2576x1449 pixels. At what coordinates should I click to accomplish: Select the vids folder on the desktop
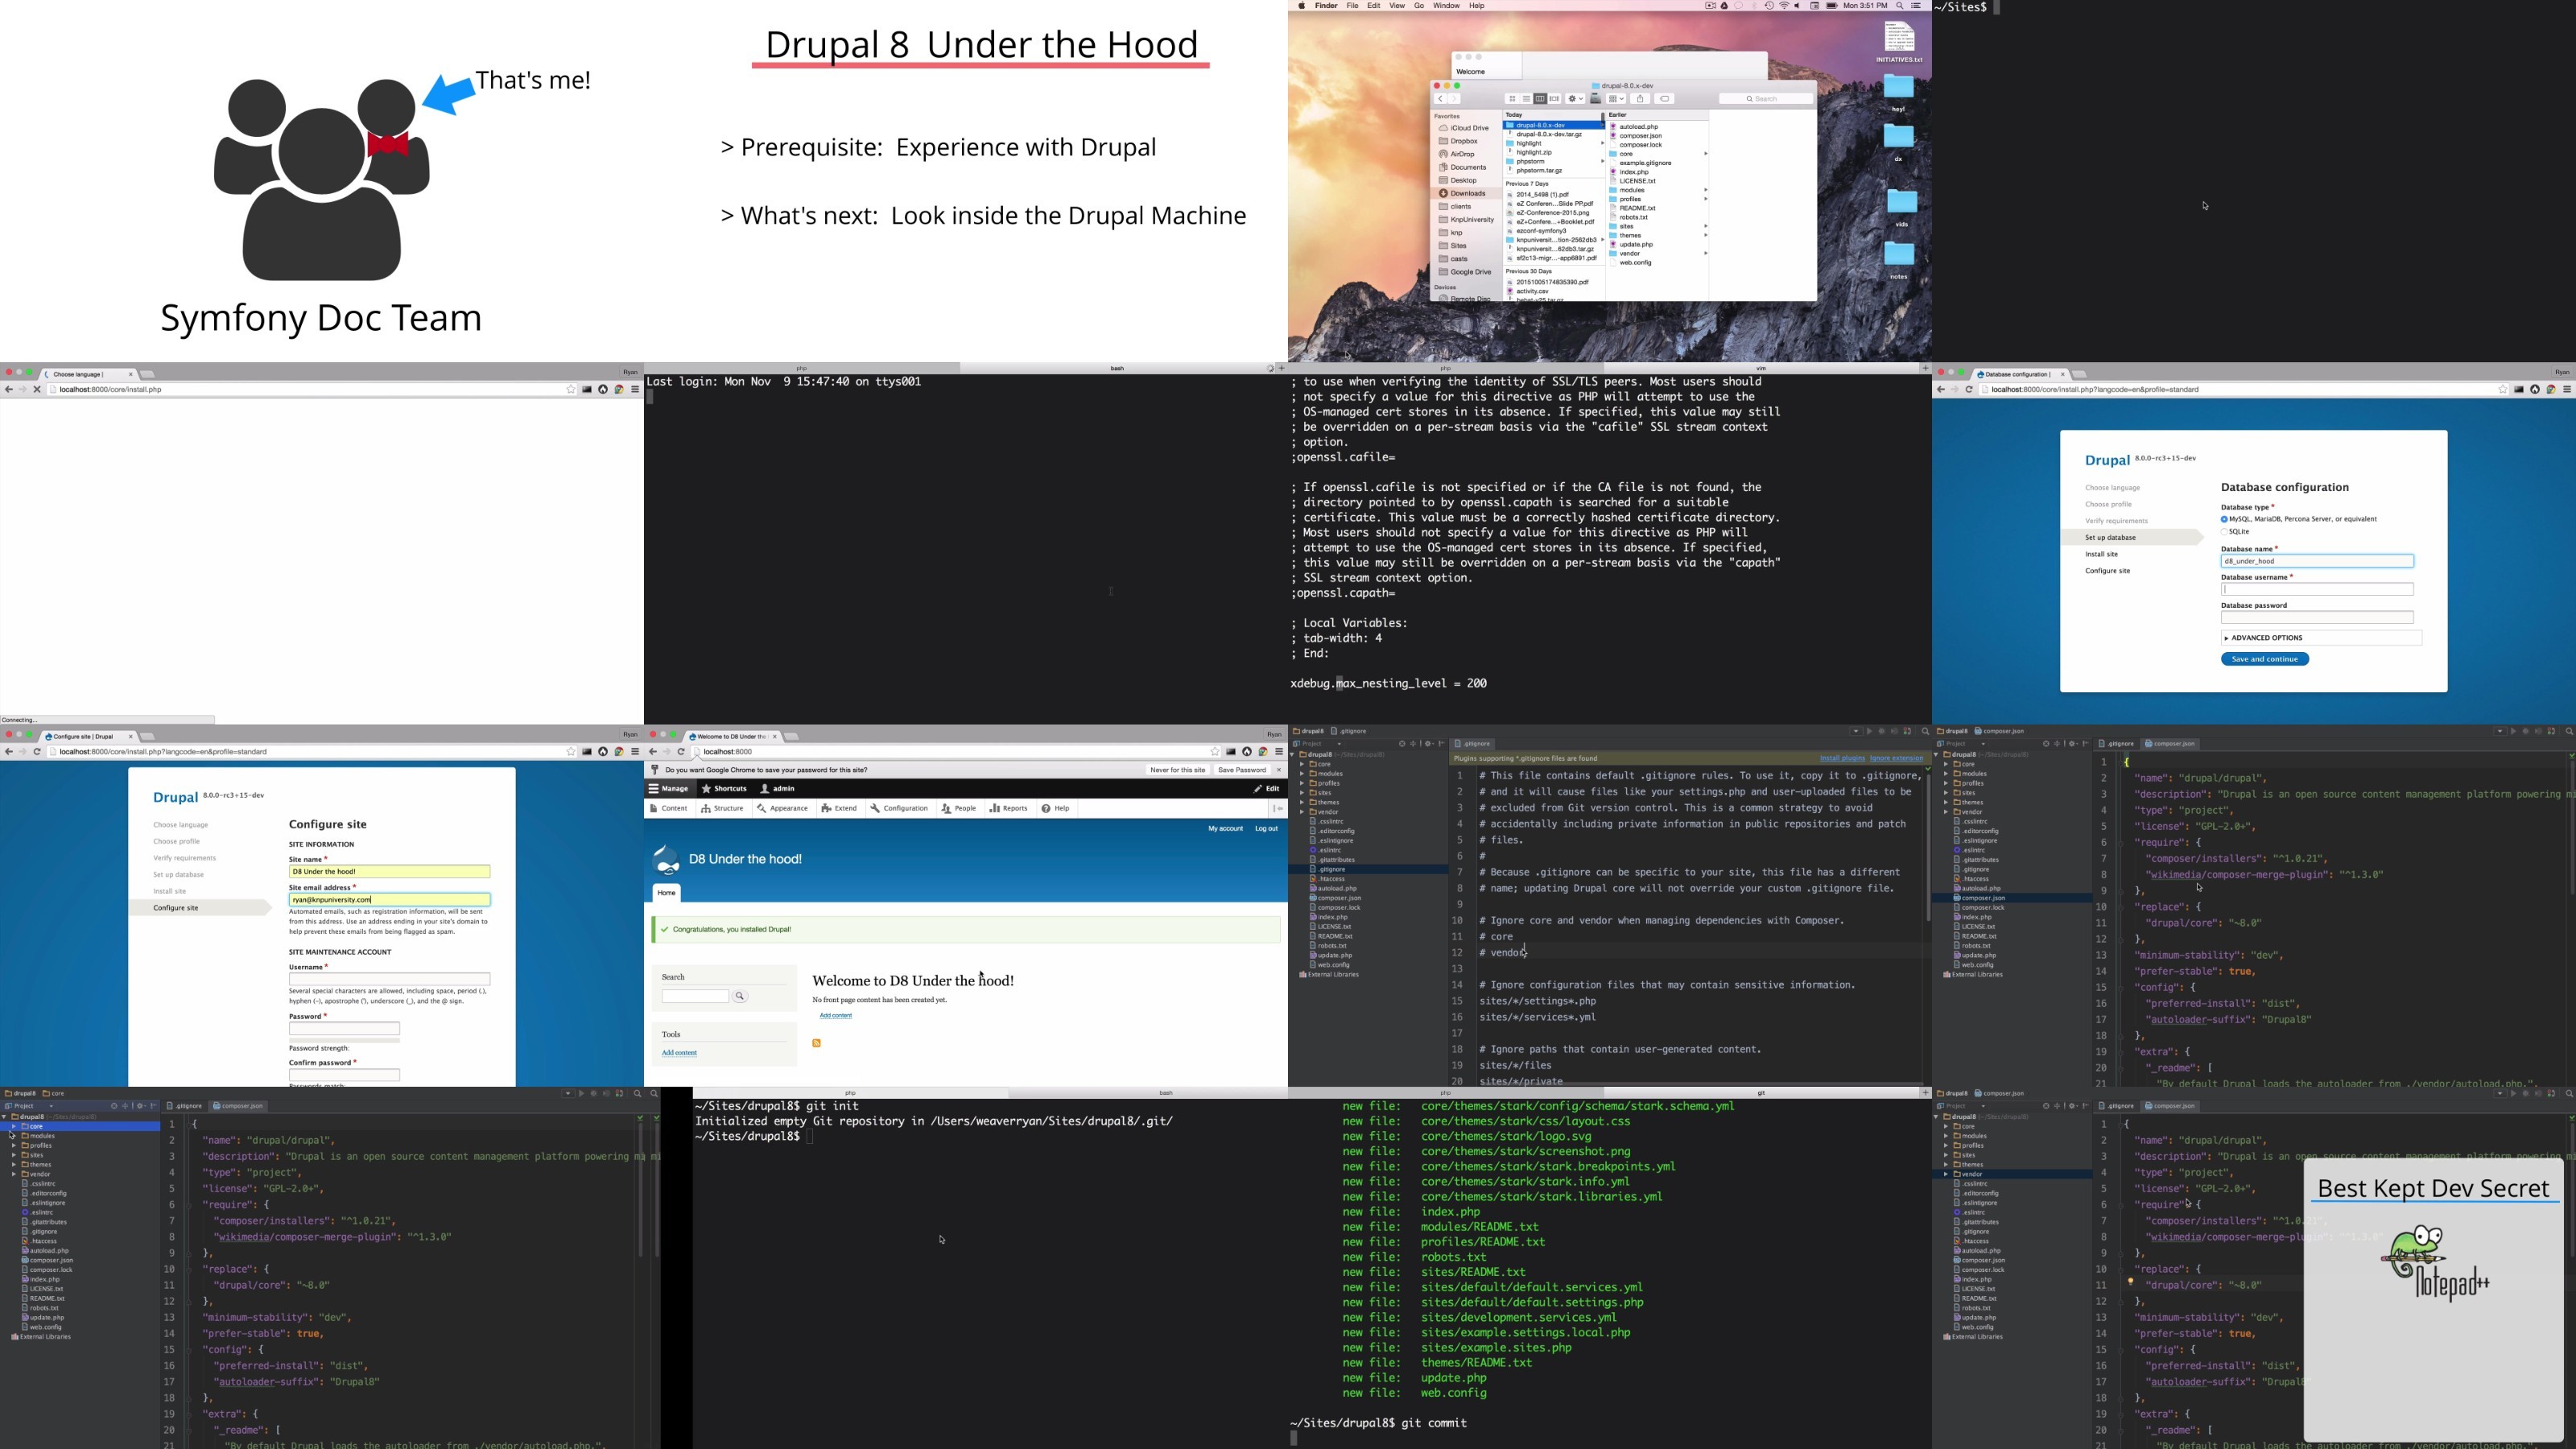[x=1901, y=208]
